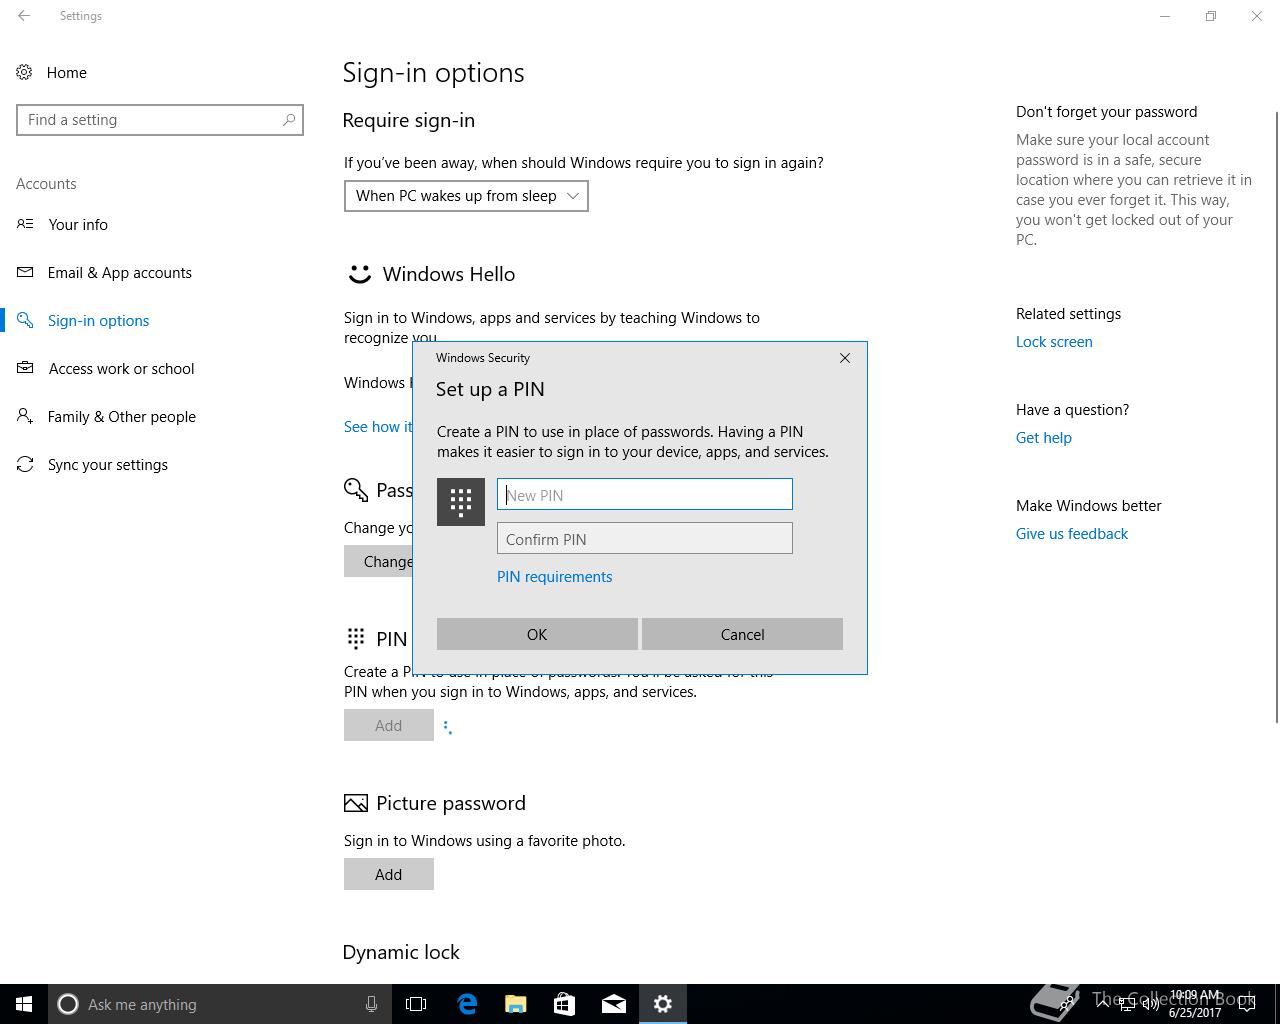The image size is (1280, 1024).
Task: Open Access work or school page
Action: click(122, 368)
